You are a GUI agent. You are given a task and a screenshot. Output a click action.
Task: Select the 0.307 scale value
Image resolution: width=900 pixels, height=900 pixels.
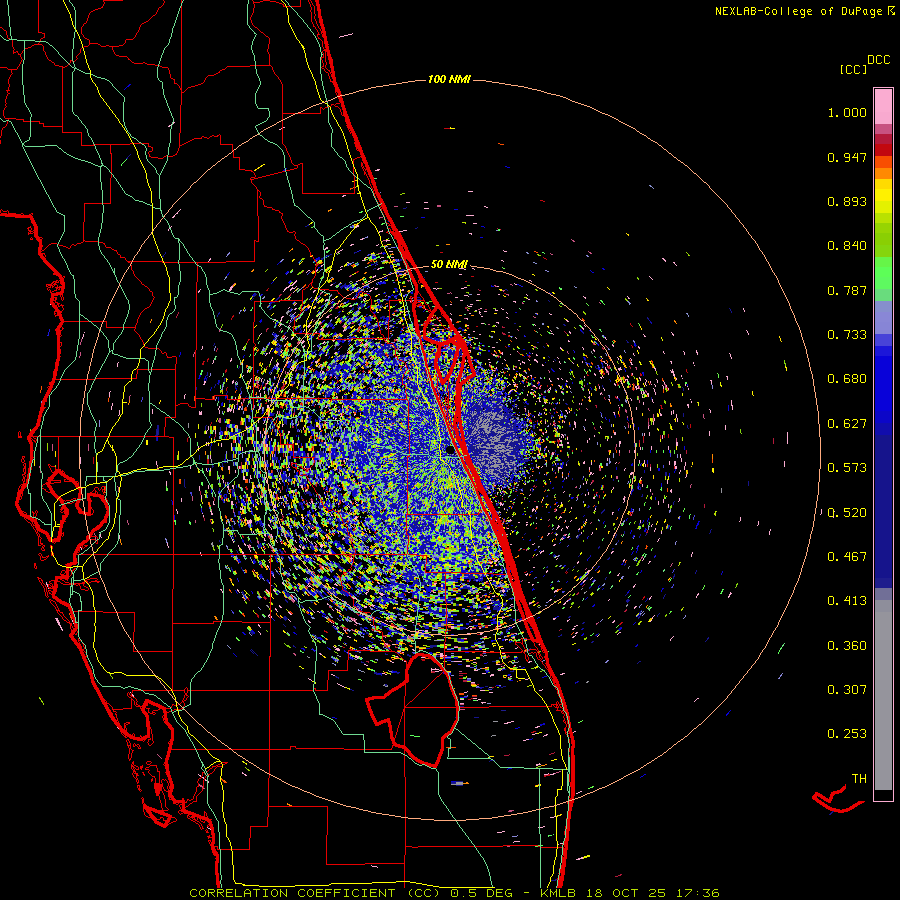click(x=847, y=690)
